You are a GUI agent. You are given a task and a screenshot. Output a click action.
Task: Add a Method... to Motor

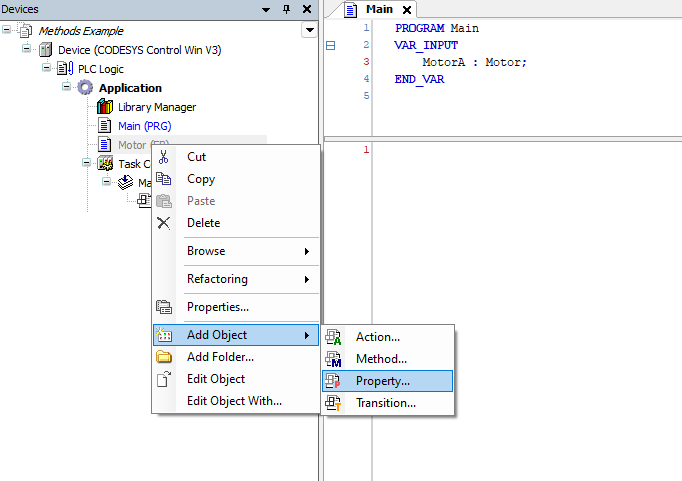pyautogui.click(x=388, y=359)
